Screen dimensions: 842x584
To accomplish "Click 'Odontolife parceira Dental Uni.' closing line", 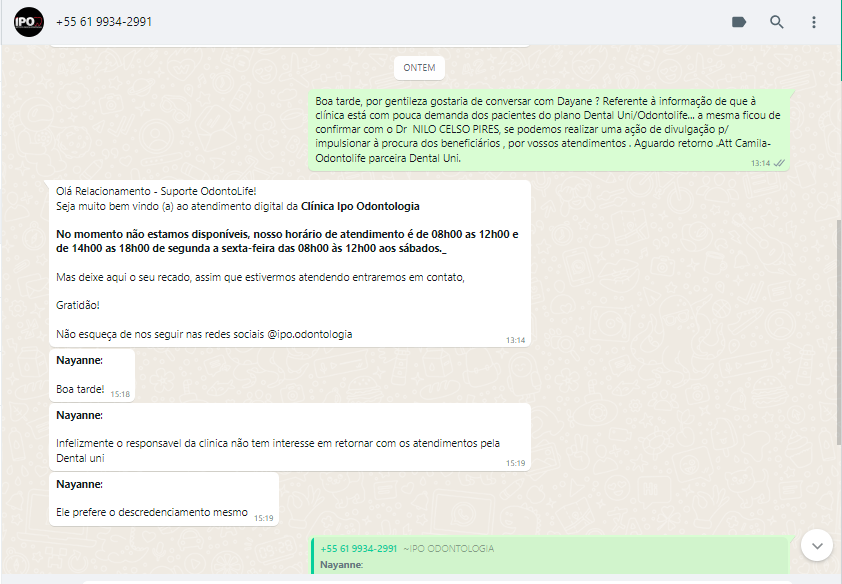I will point(388,158).
